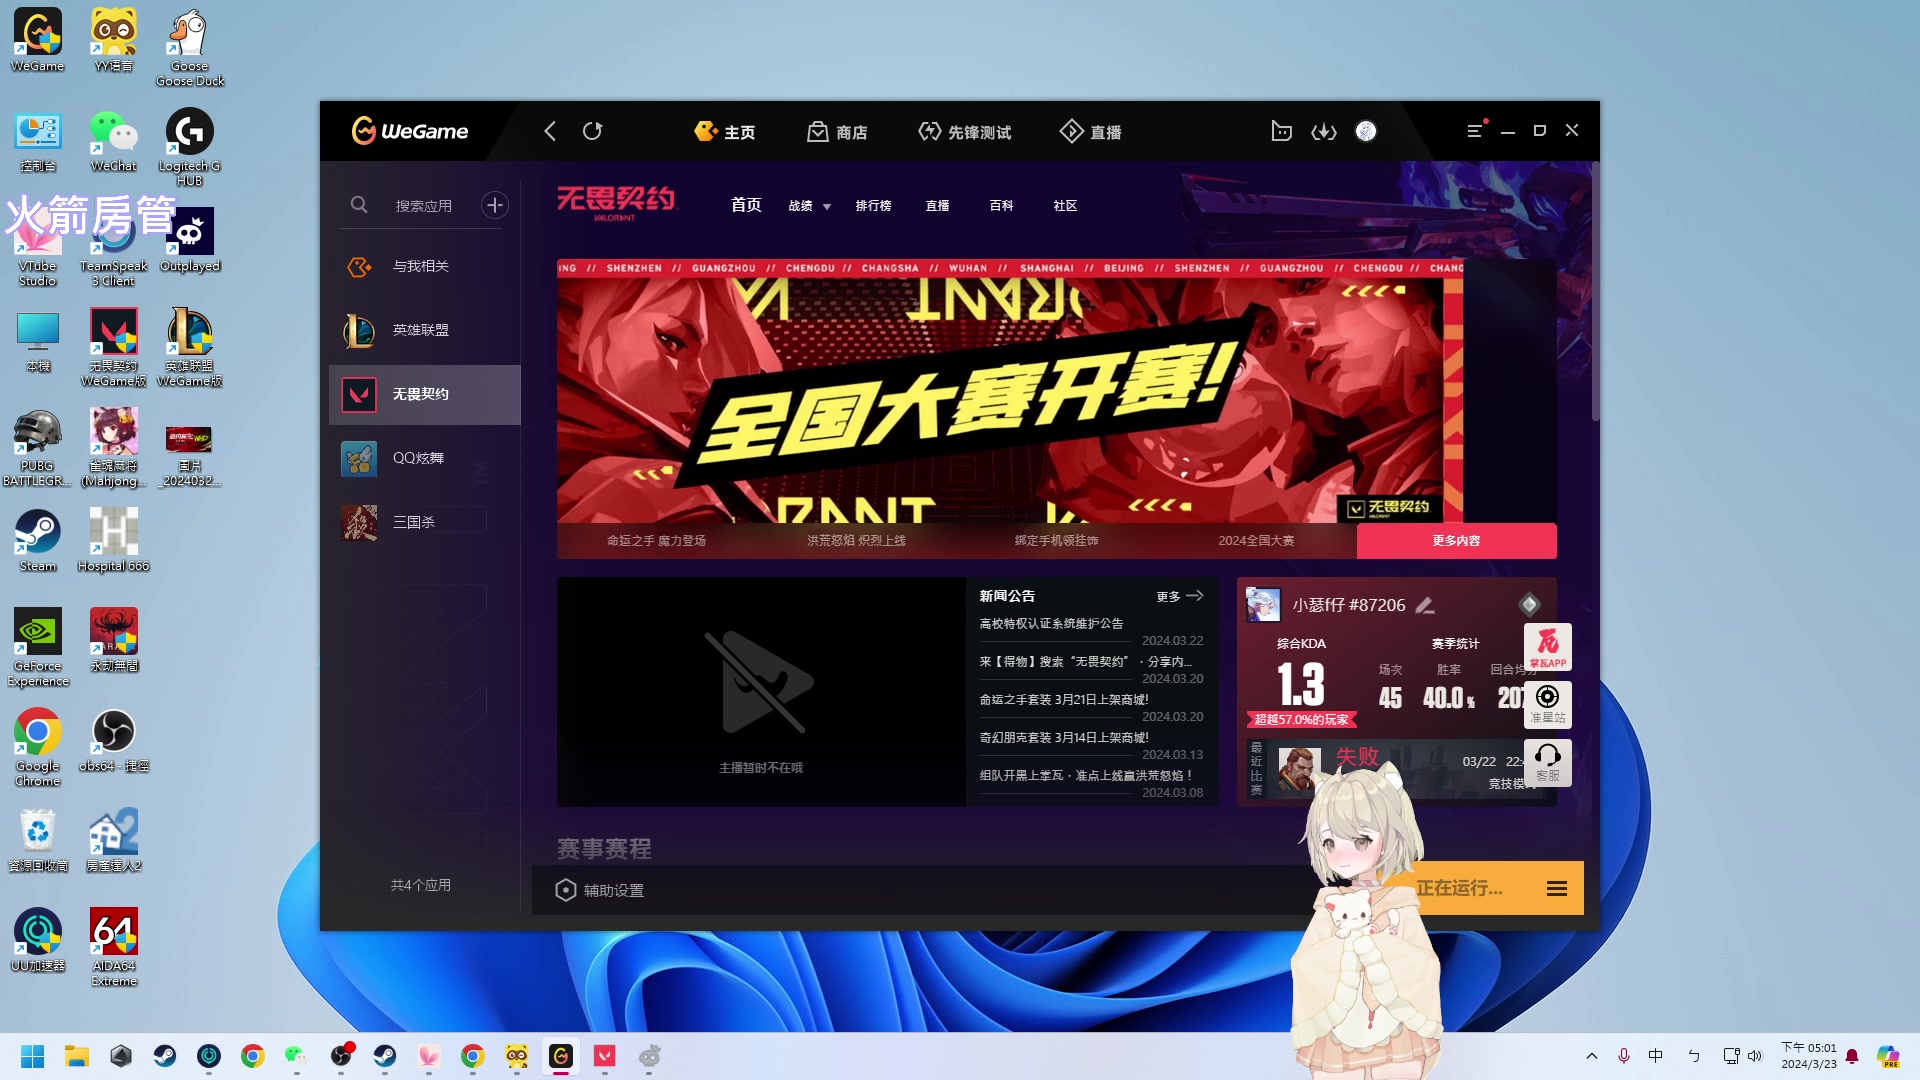Click the WeGame page vertical scrollbar
This screenshot has height=1080, width=1920.
coord(1595,292)
